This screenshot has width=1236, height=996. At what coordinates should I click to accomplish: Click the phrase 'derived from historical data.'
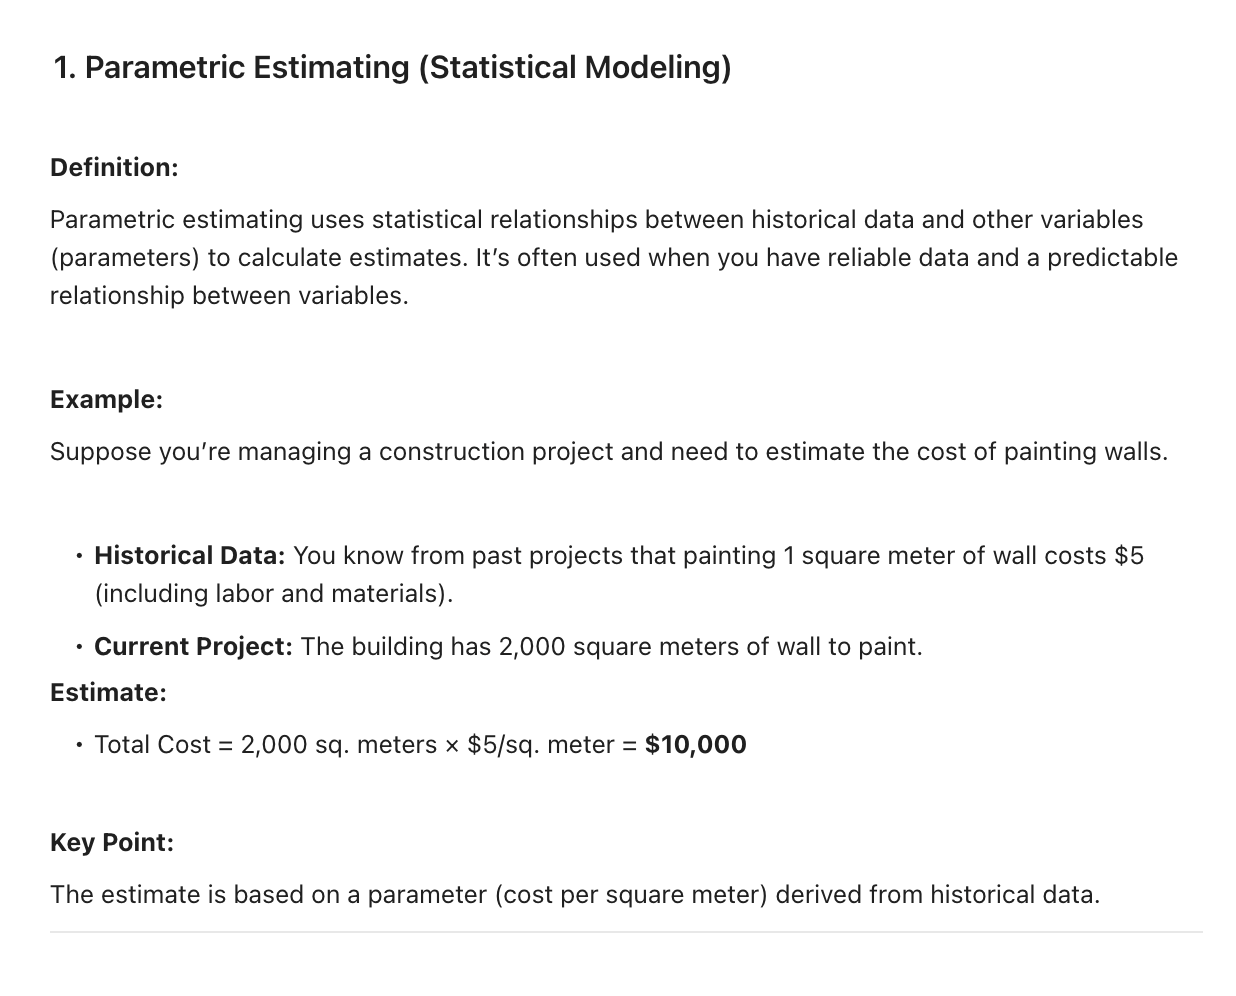coord(938,894)
